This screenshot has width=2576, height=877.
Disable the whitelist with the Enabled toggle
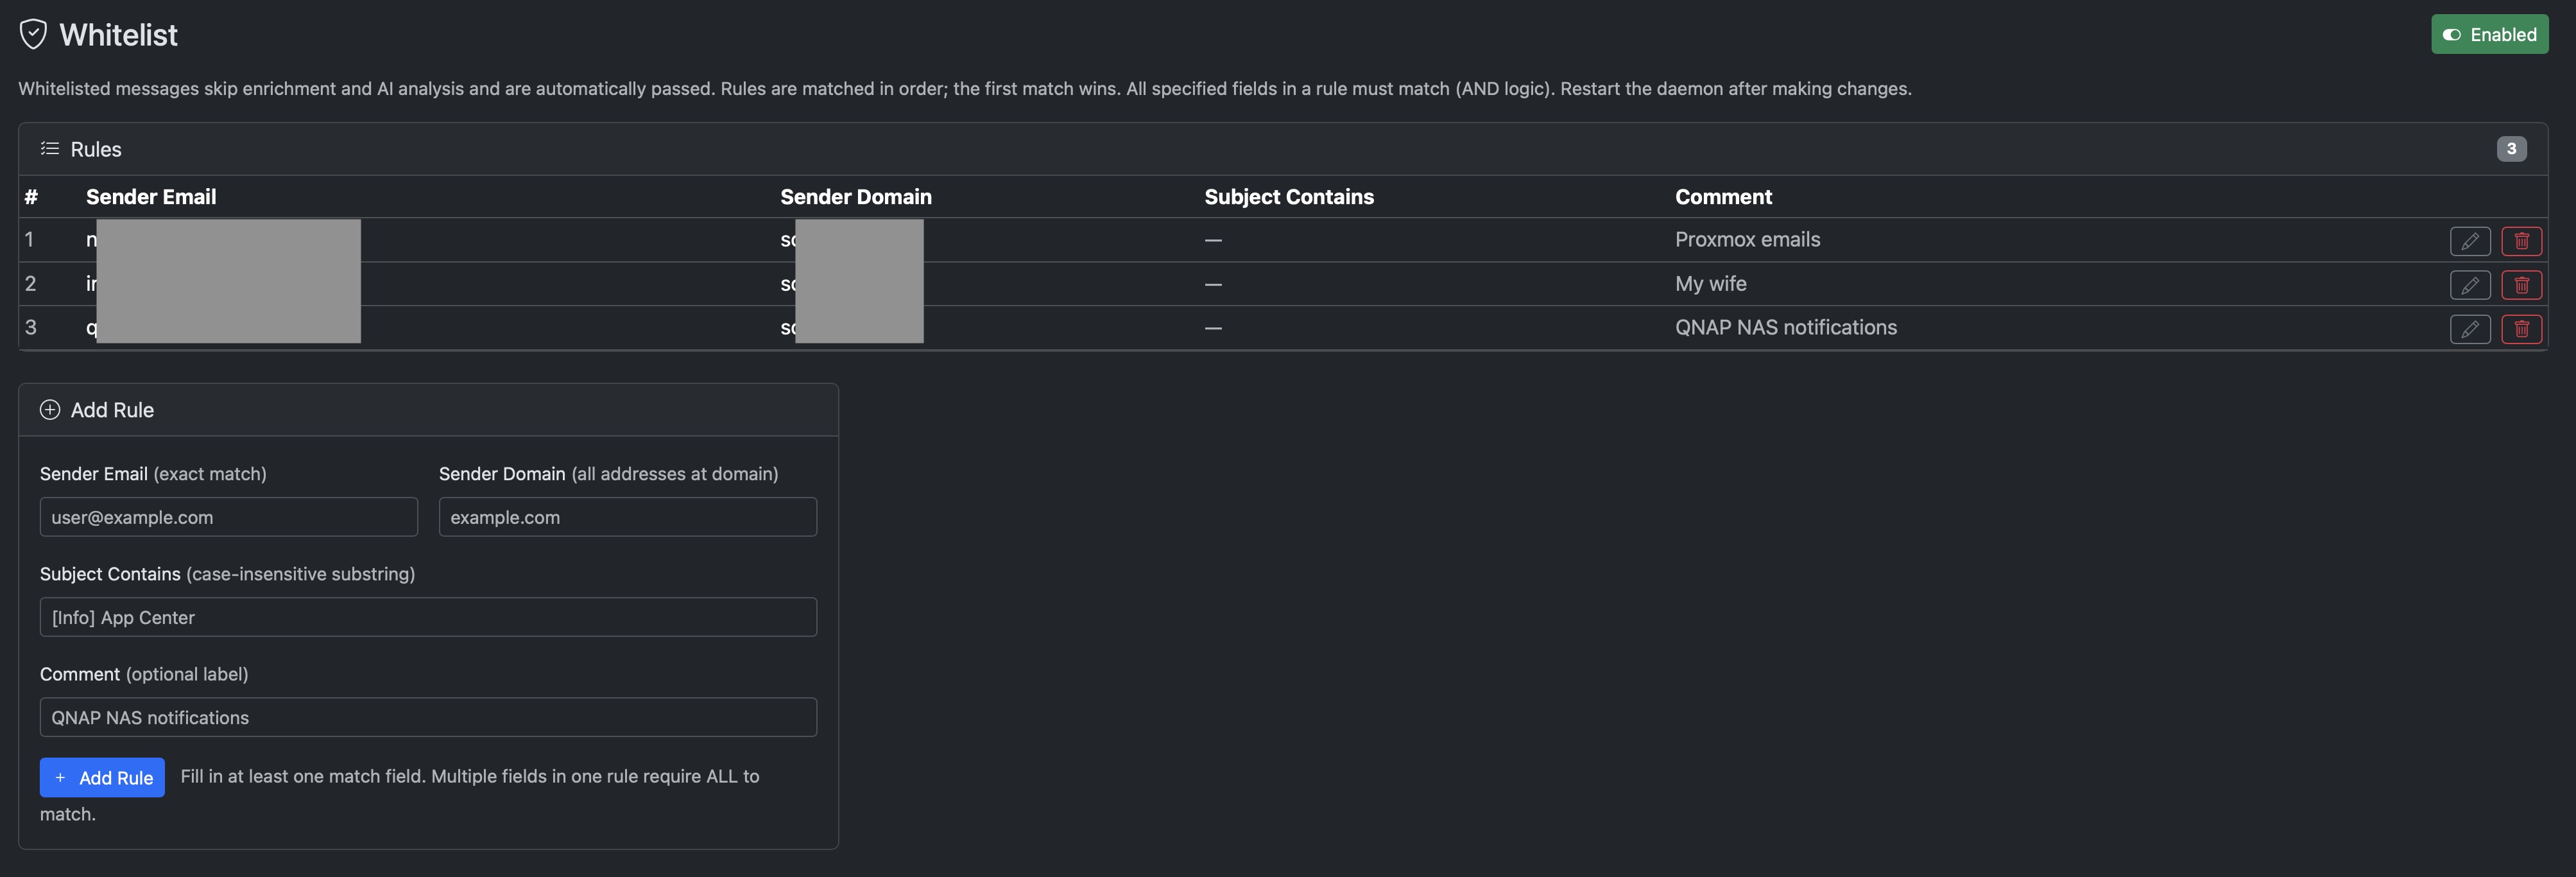(2489, 33)
